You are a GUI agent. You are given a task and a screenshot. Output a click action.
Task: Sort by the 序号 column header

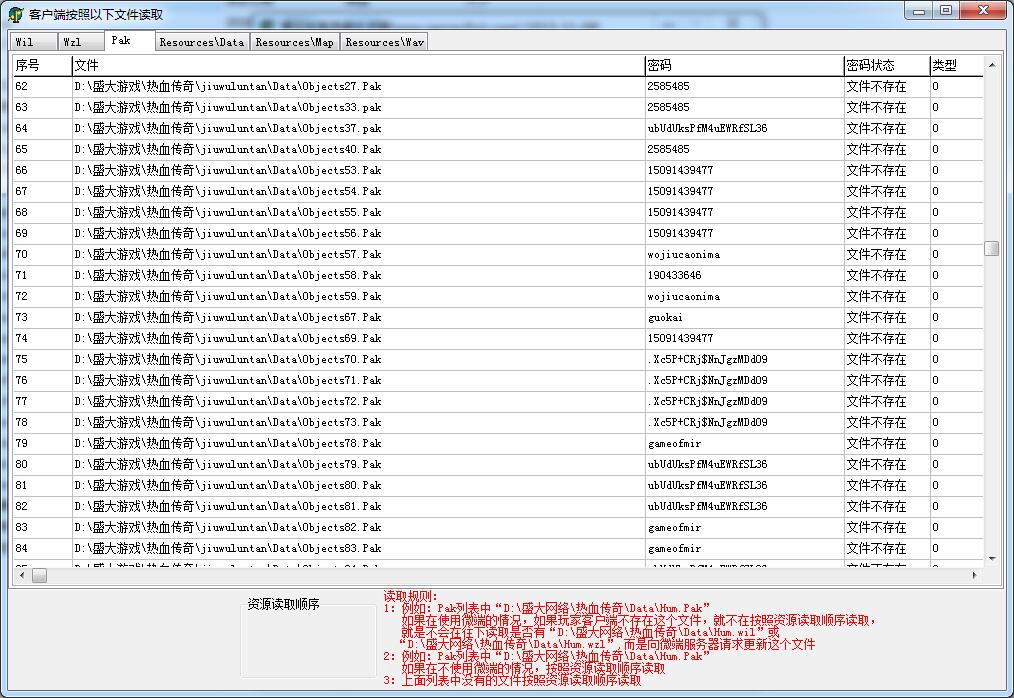pyautogui.click(x=42, y=65)
